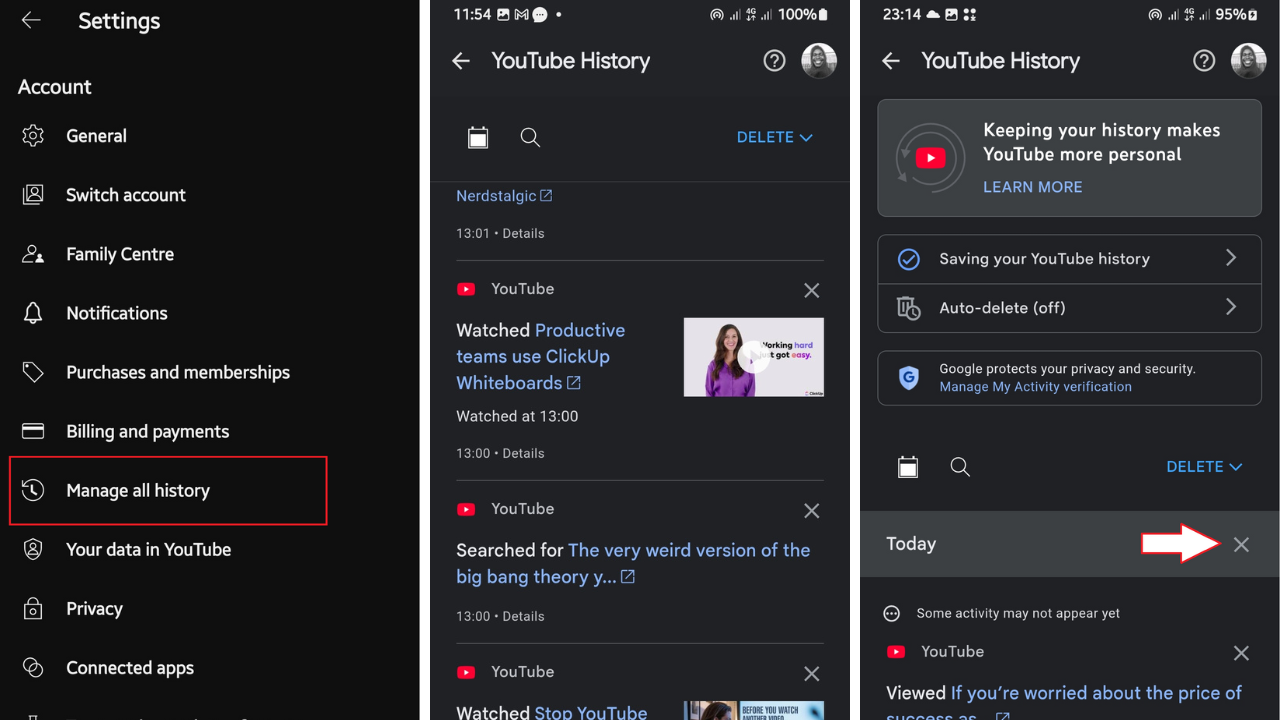This screenshot has height=720, width=1280.
Task: Open the DELETE dropdown on middle history screen
Action: tap(775, 137)
